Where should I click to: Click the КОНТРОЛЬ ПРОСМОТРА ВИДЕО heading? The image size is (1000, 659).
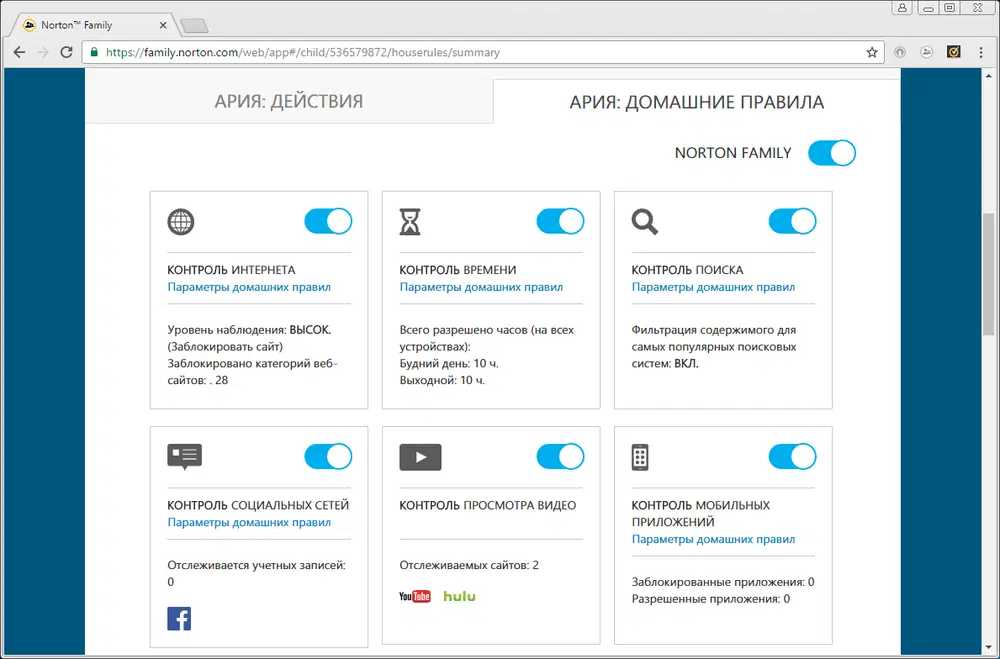487,505
